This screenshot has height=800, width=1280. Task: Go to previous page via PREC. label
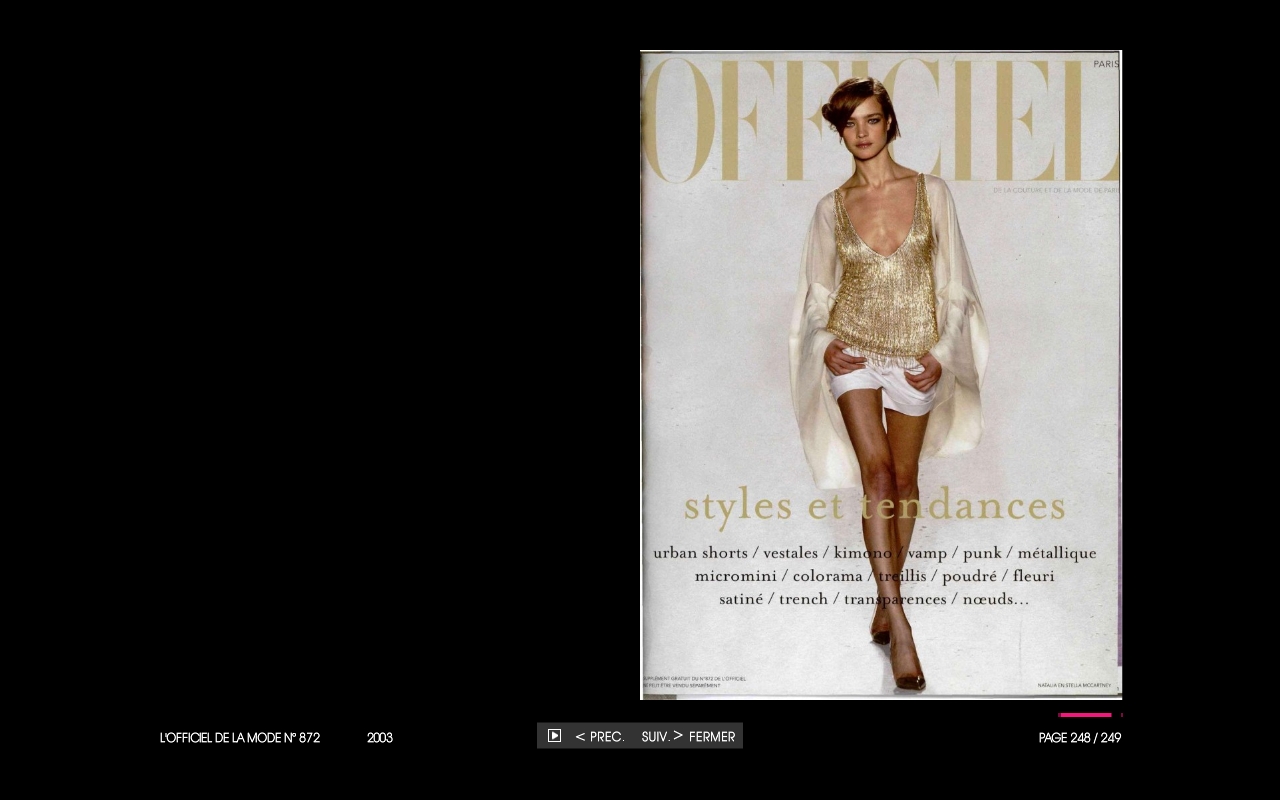point(607,737)
